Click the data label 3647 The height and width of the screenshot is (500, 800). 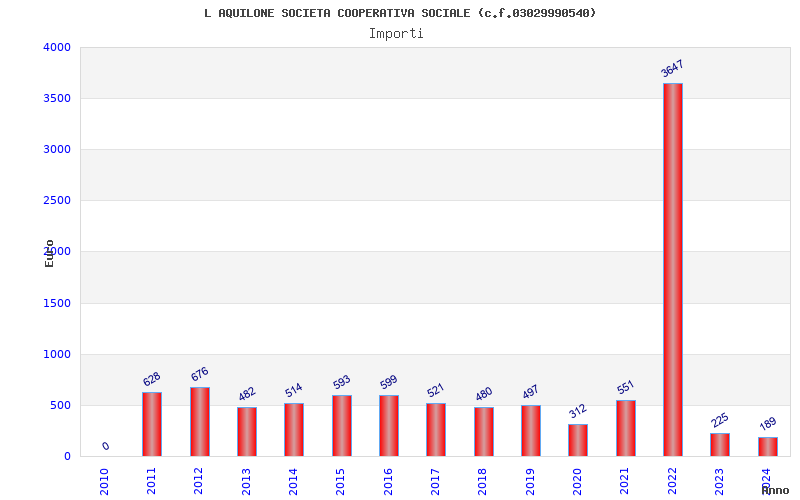pos(672,68)
